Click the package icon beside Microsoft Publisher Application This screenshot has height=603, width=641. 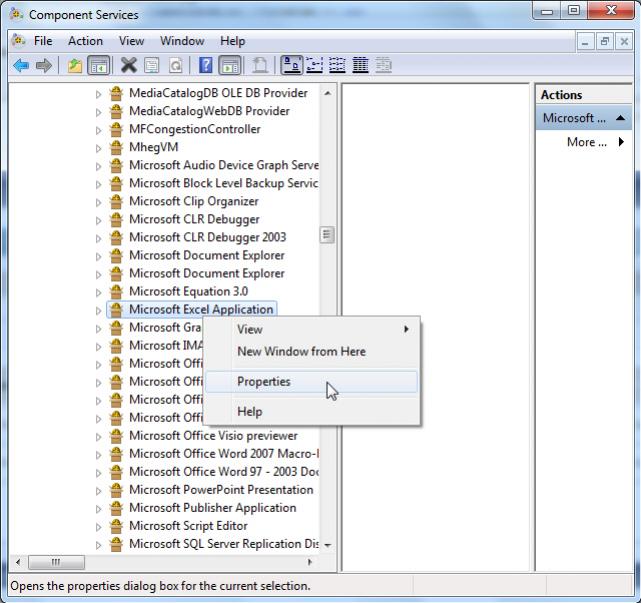[116, 508]
